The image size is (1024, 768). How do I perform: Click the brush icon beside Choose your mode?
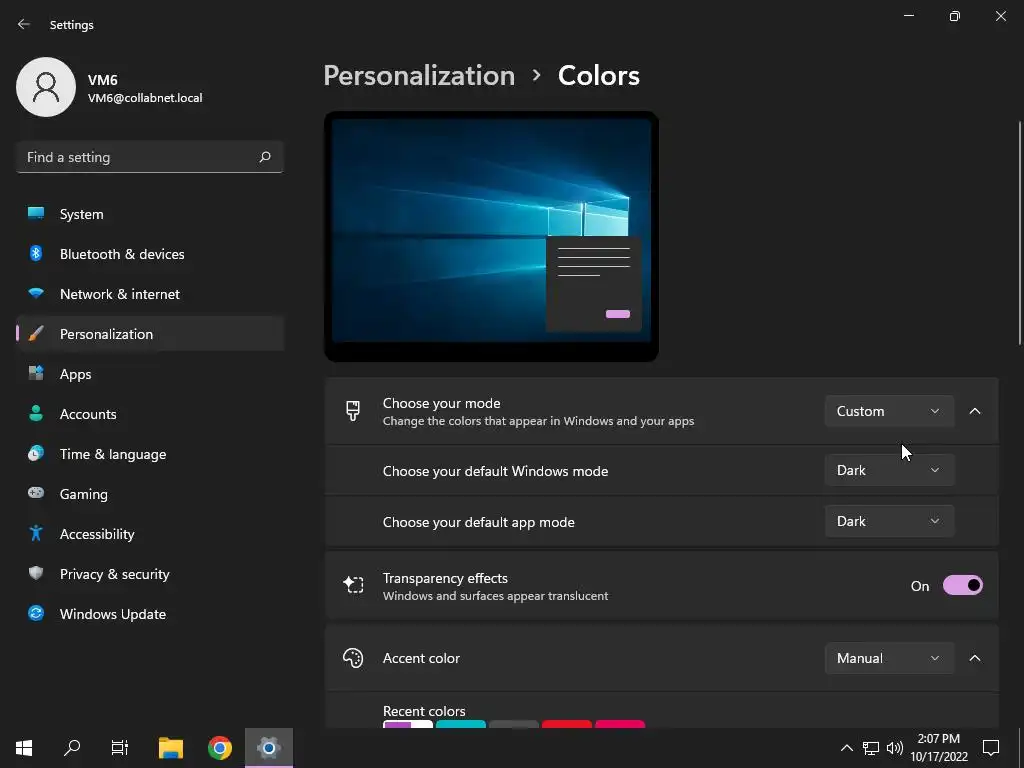coord(353,411)
